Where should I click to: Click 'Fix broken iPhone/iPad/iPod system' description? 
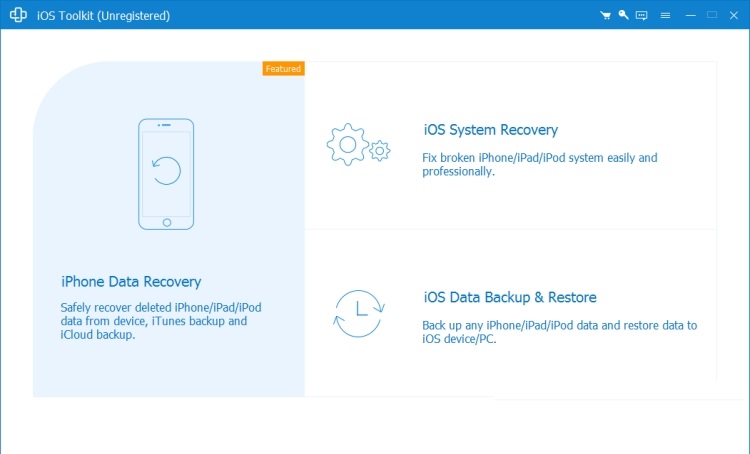(540, 165)
